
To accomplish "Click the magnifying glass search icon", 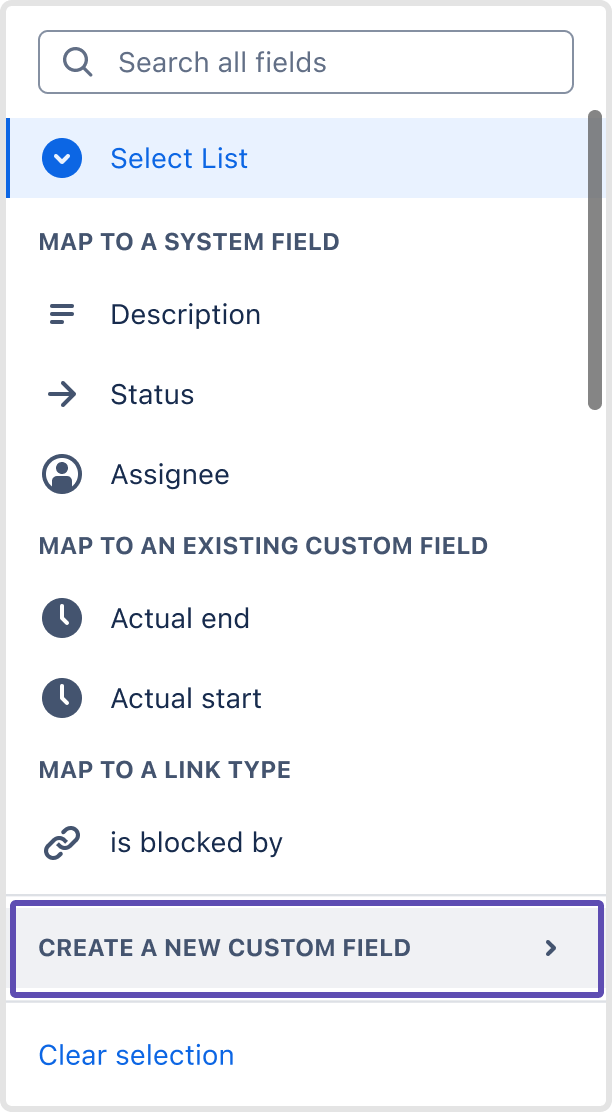I will [x=77, y=62].
